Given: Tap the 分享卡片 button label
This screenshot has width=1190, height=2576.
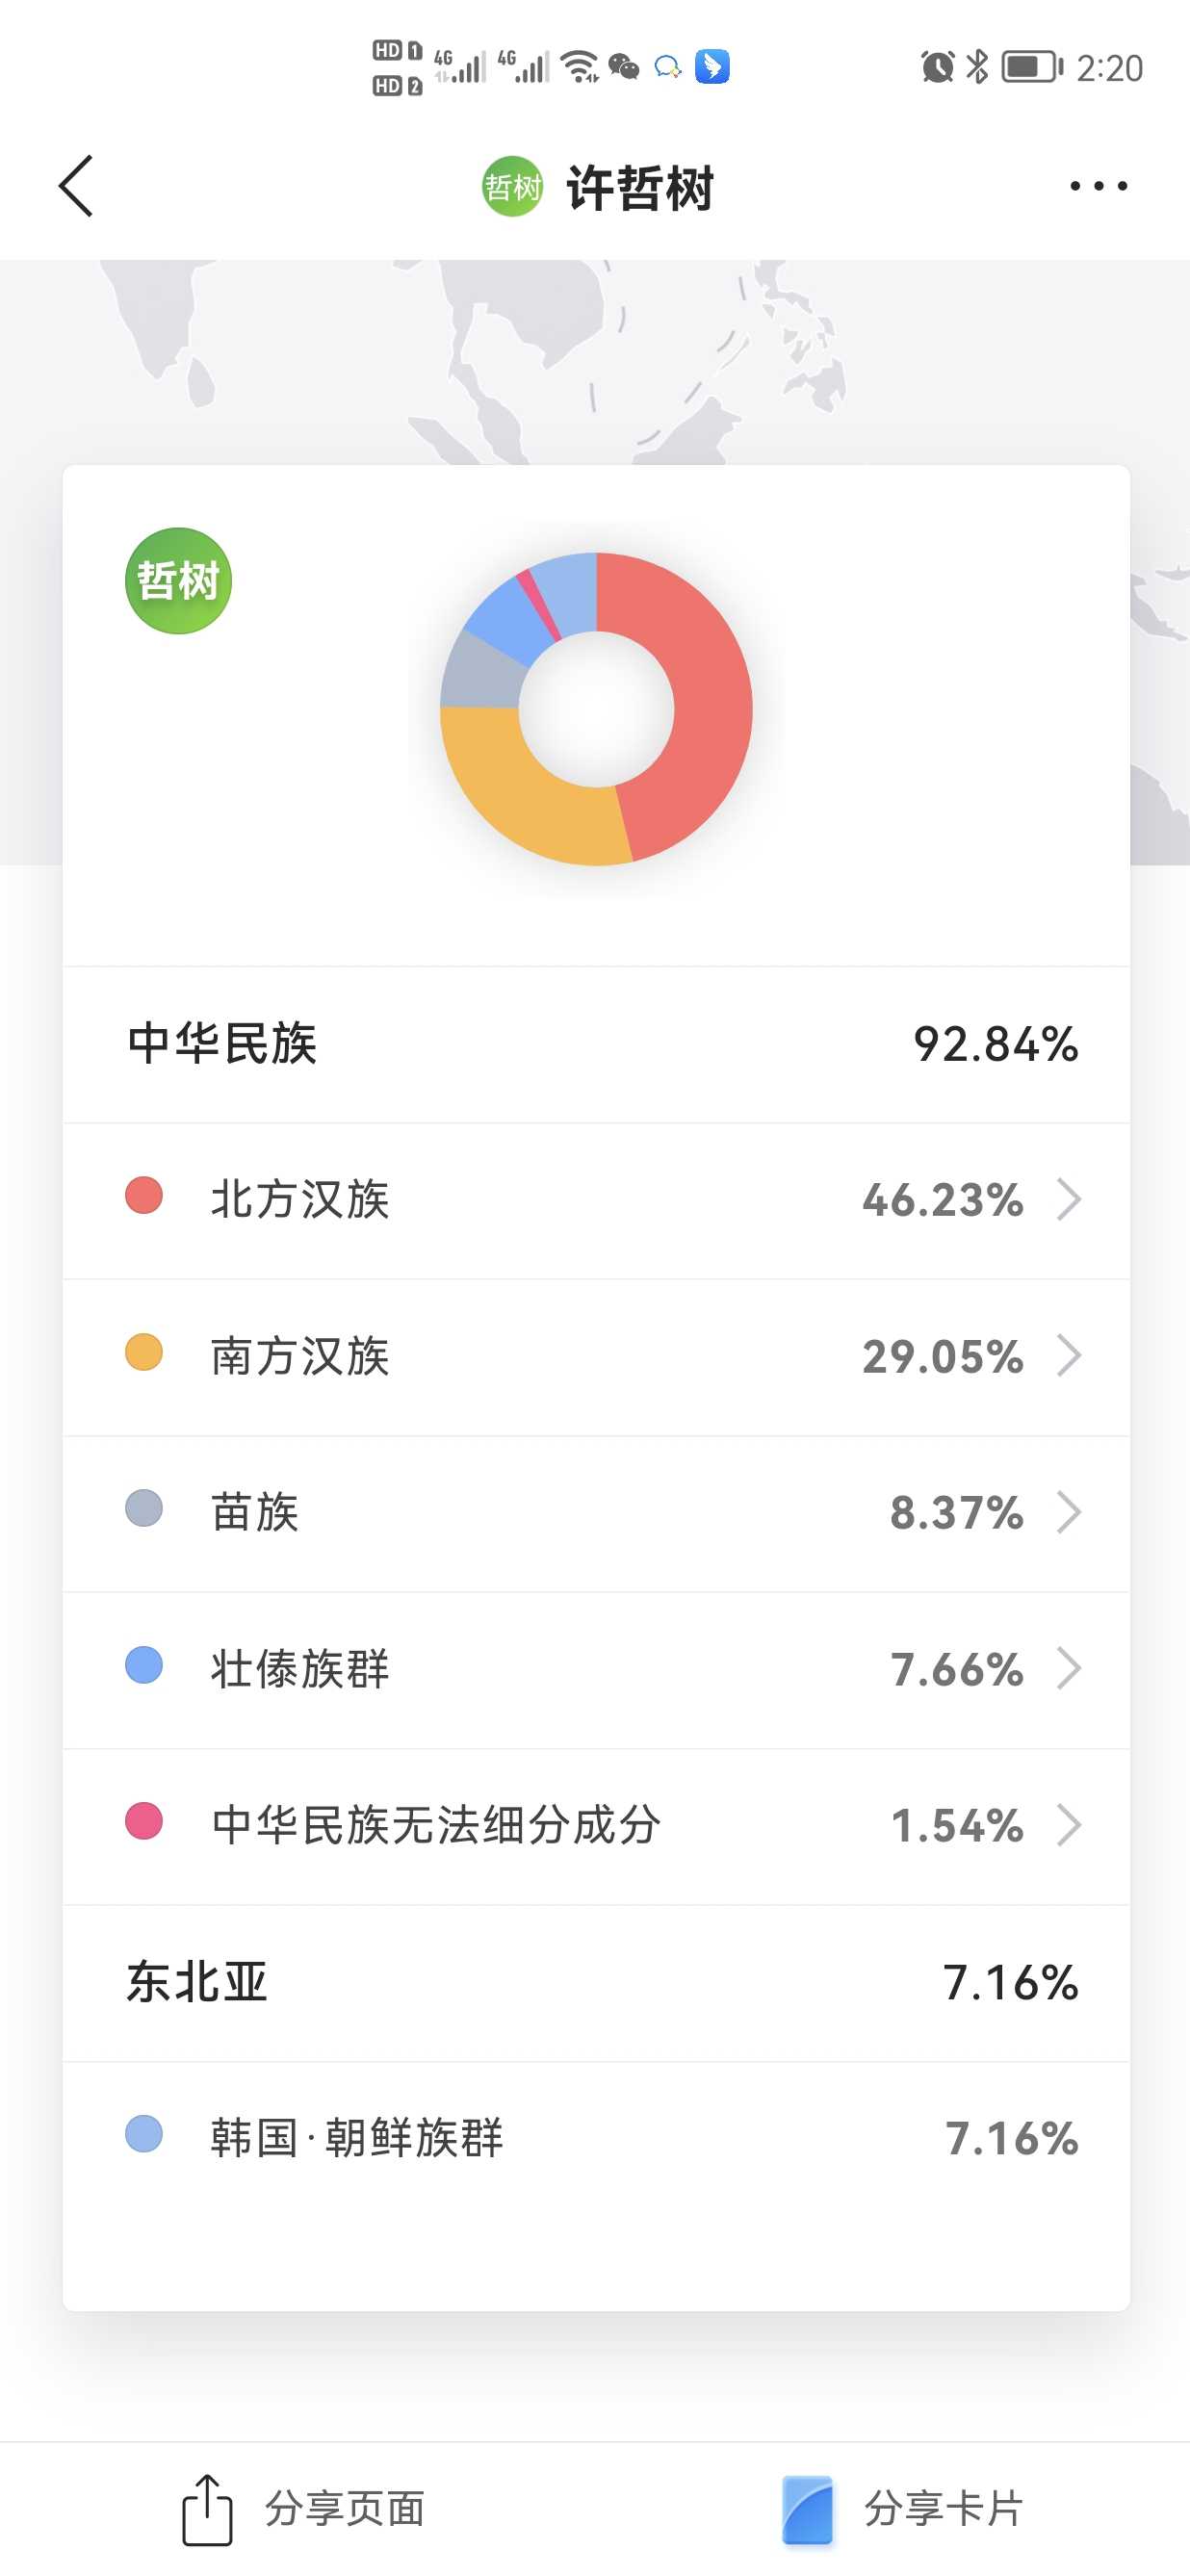Looking at the screenshot, I should click(x=943, y=2509).
